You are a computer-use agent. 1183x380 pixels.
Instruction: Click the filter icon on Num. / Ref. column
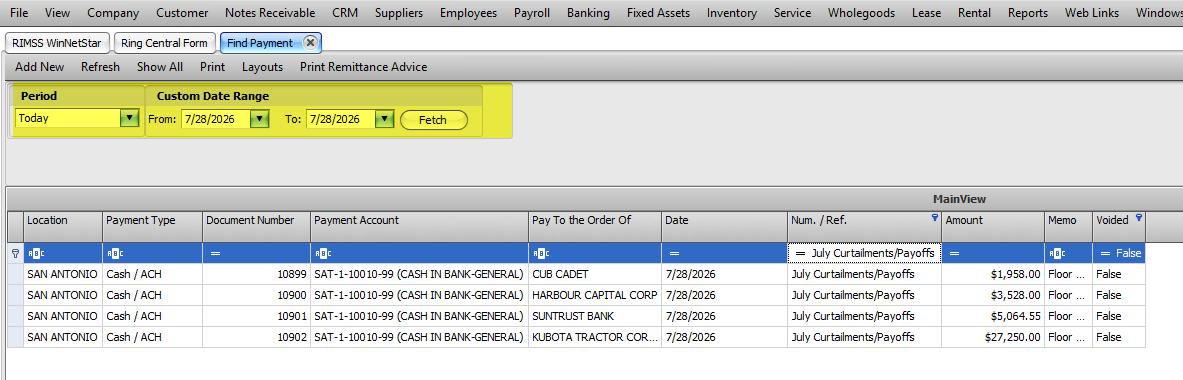[x=935, y=218]
